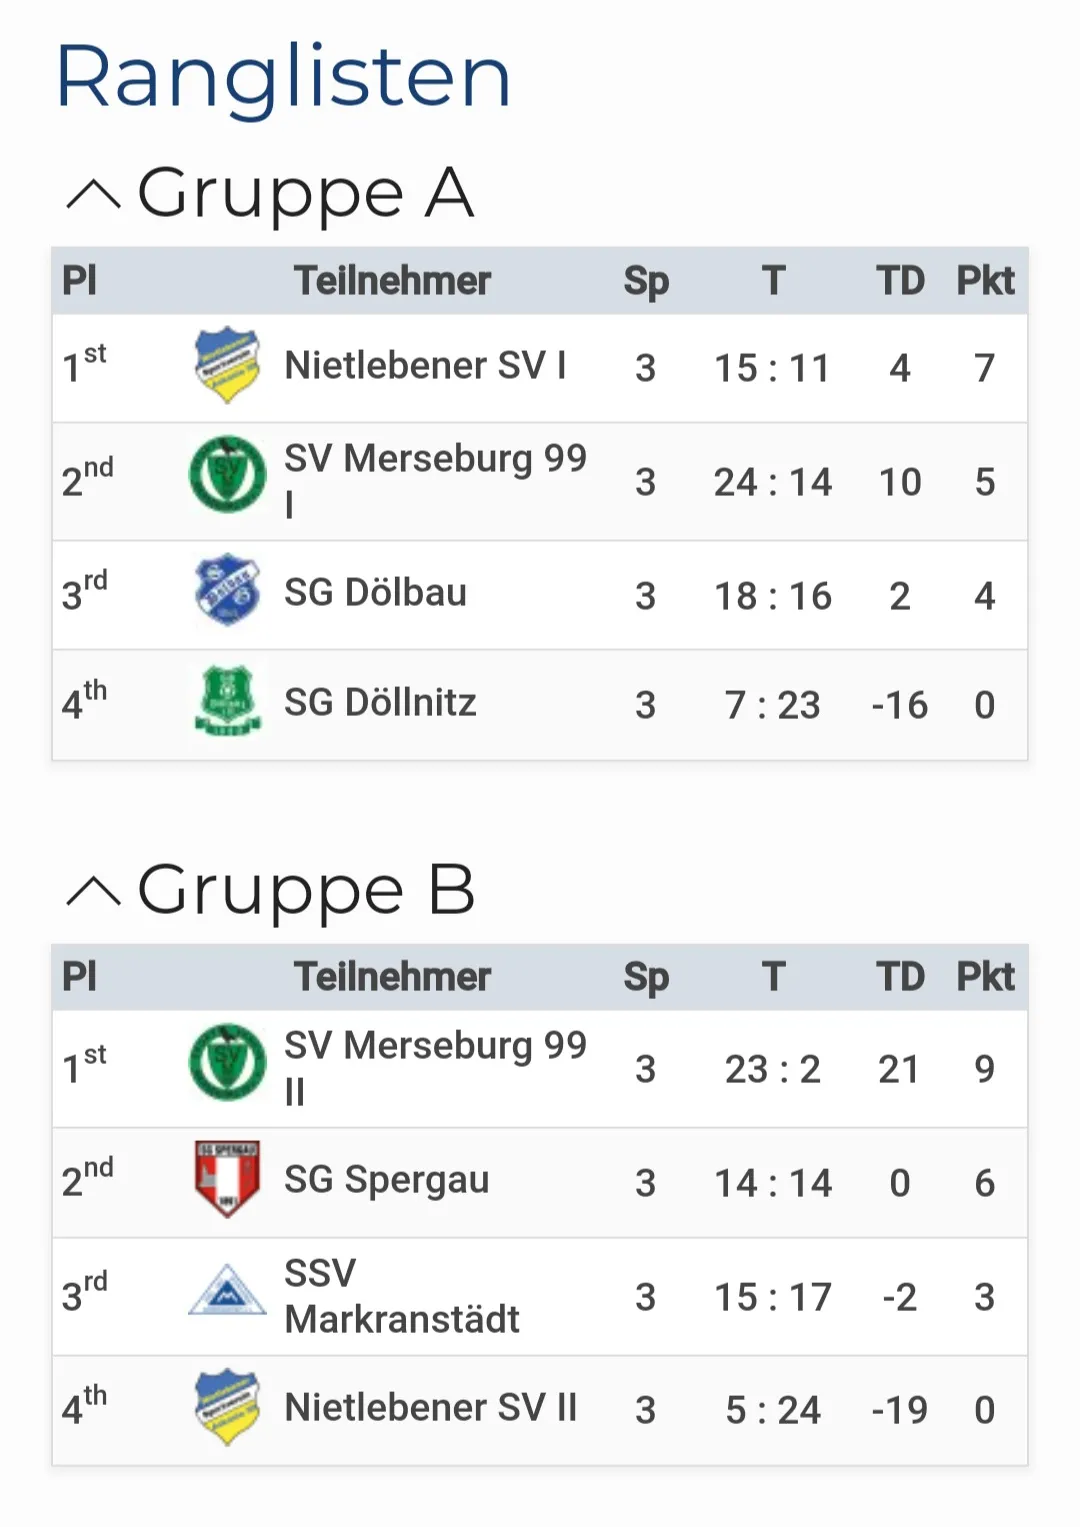Image resolution: width=1080 pixels, height=1527 pixels.
Task: Tap the SG Dölbau blue crest
Action: 228,590
